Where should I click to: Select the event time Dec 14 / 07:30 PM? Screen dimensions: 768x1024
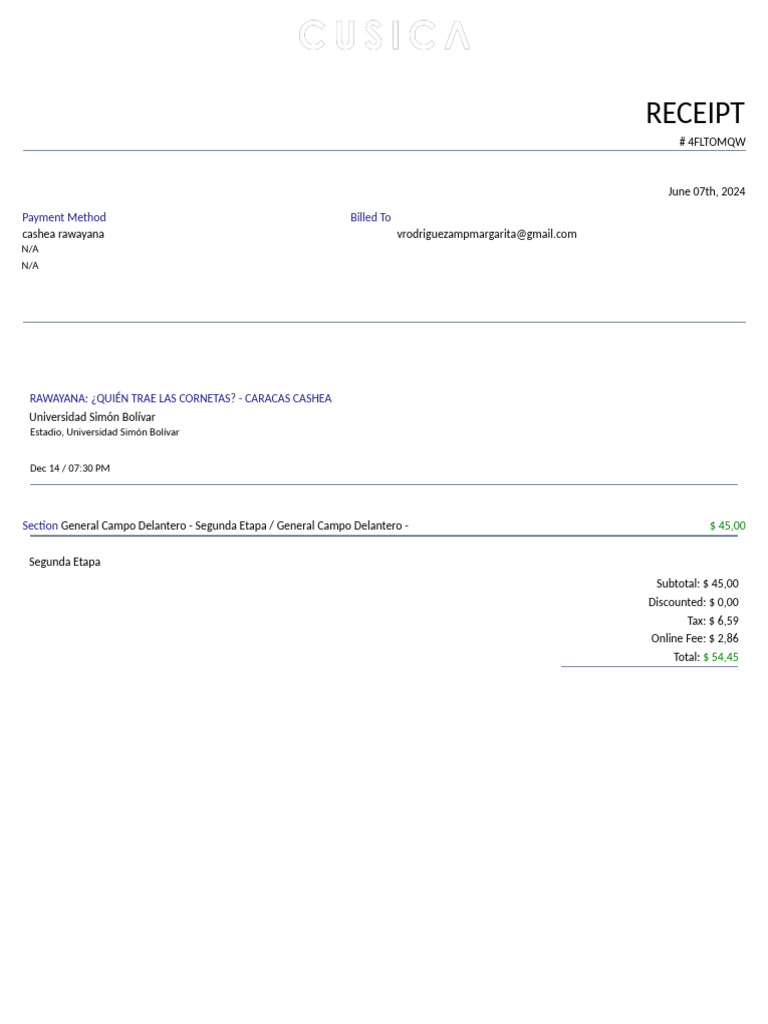(70, 468)
